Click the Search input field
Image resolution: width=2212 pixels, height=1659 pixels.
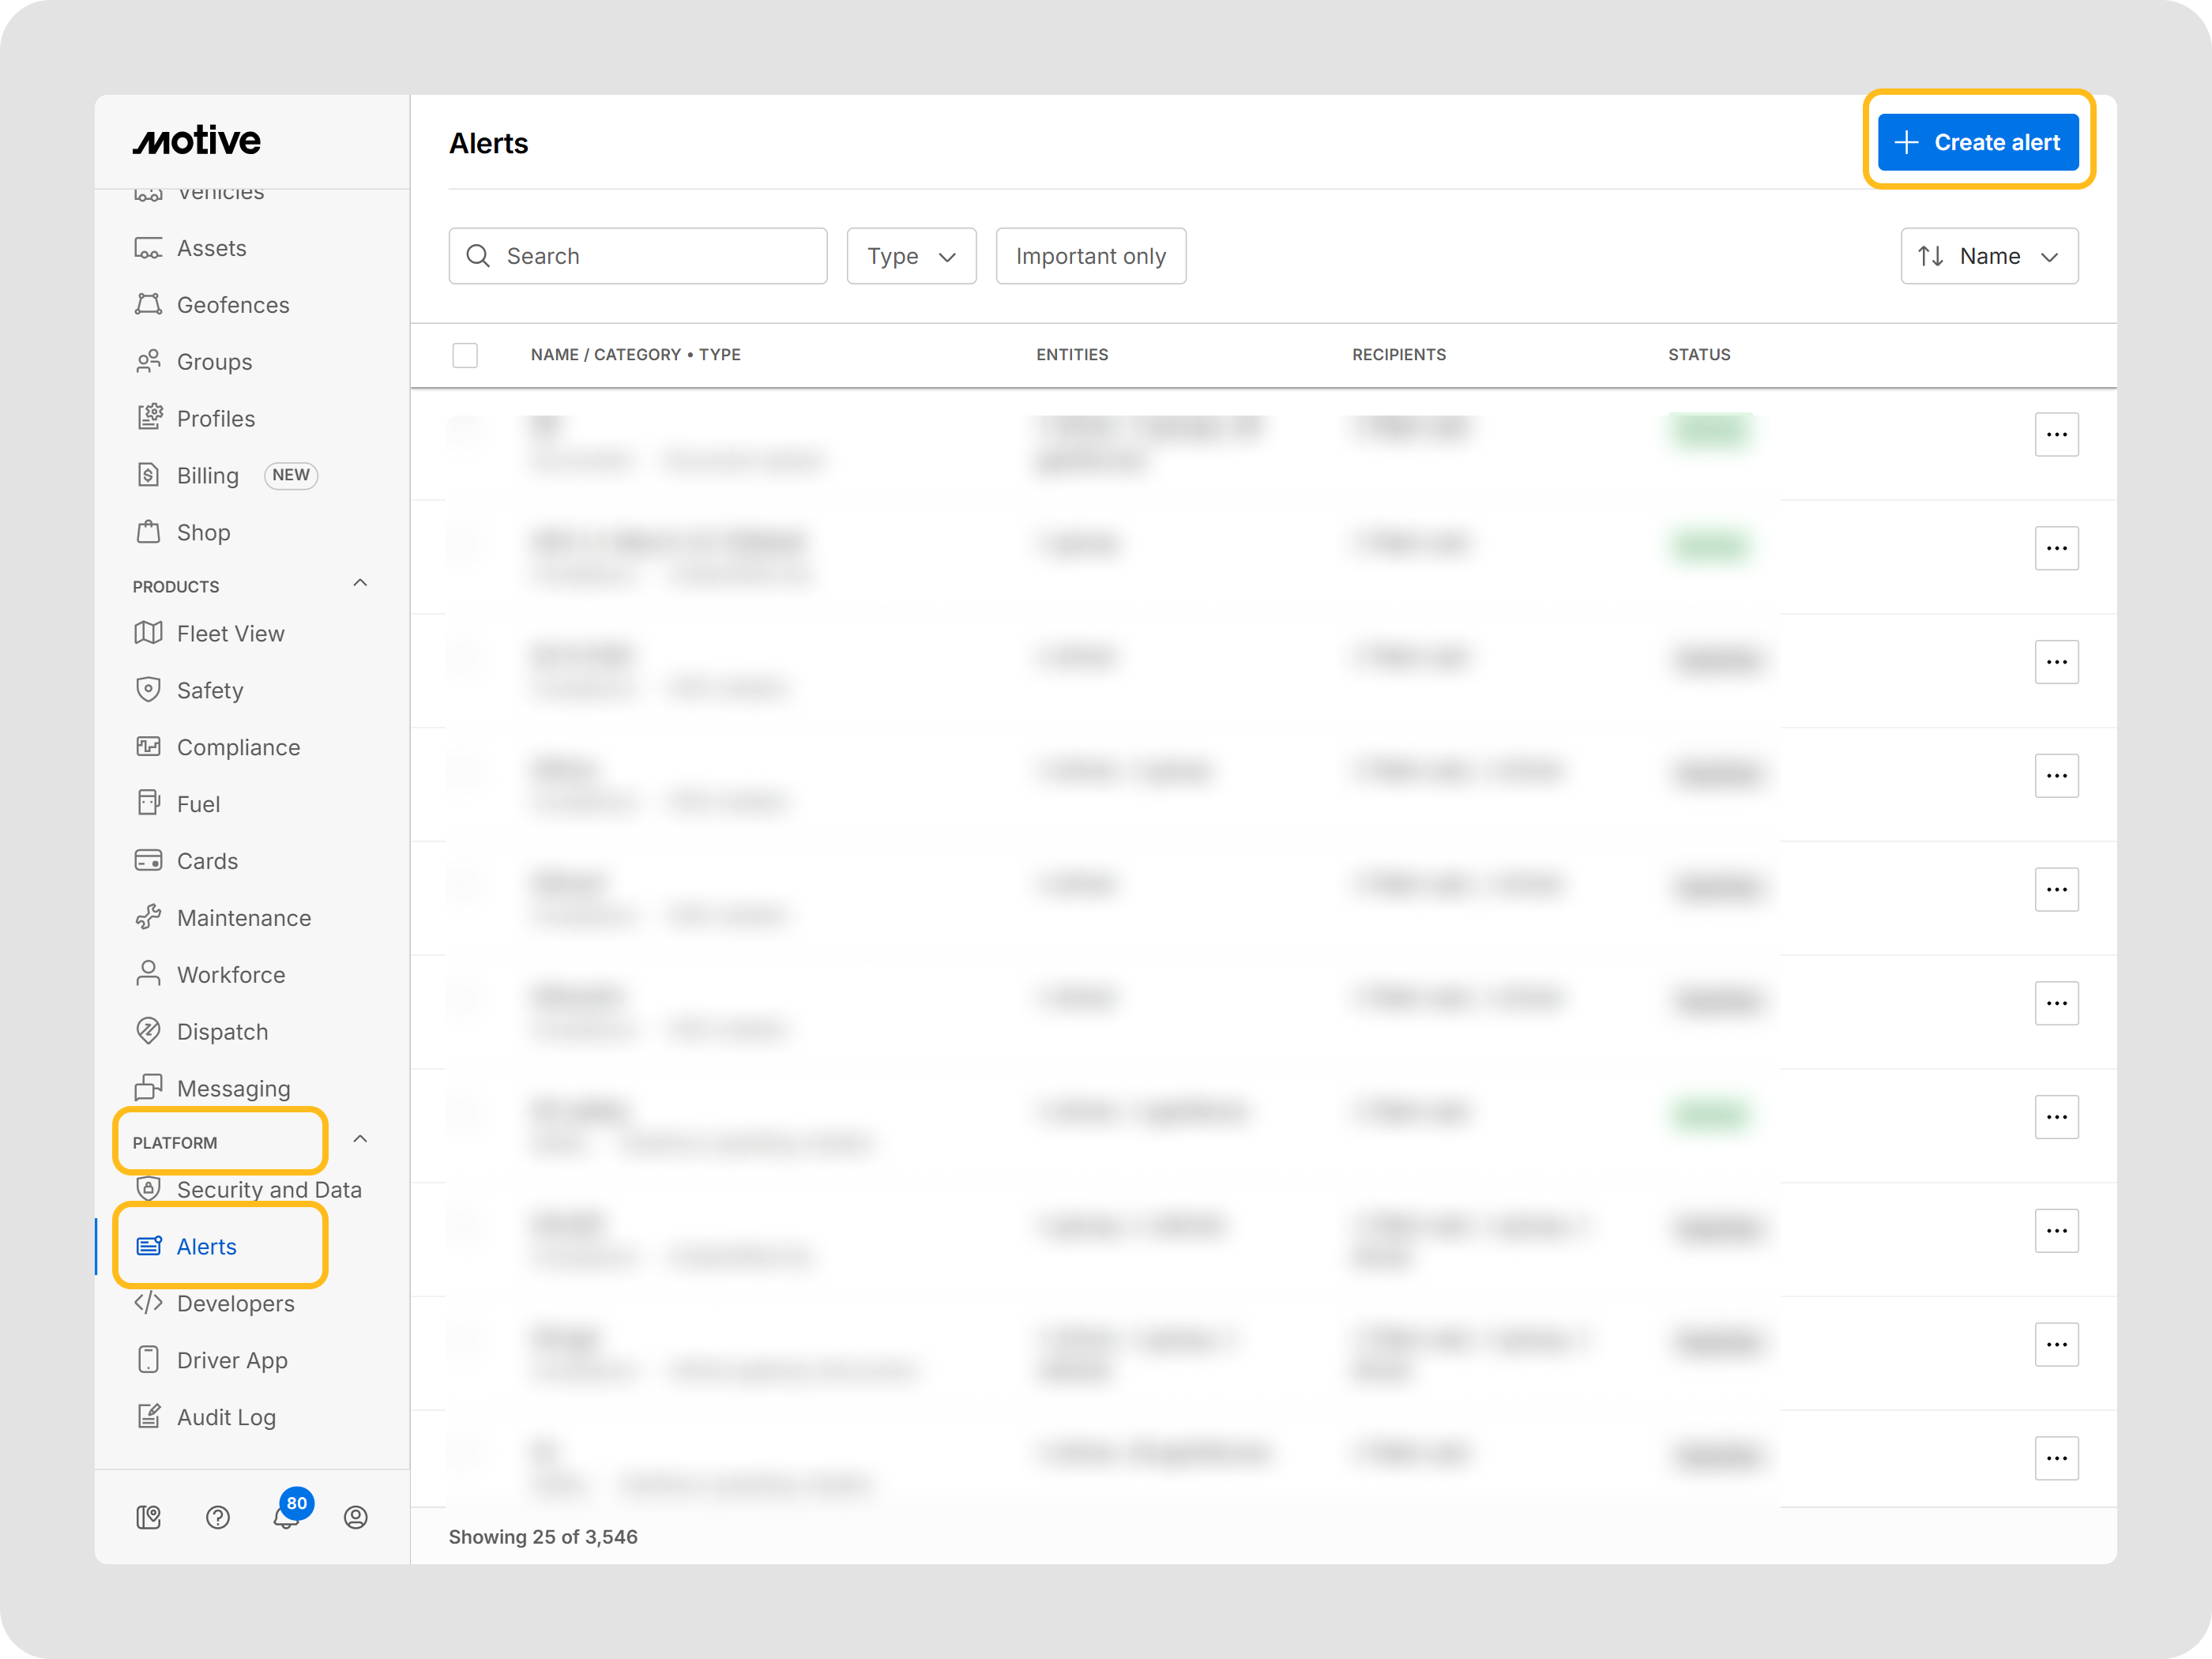click(x=638, y=257)
